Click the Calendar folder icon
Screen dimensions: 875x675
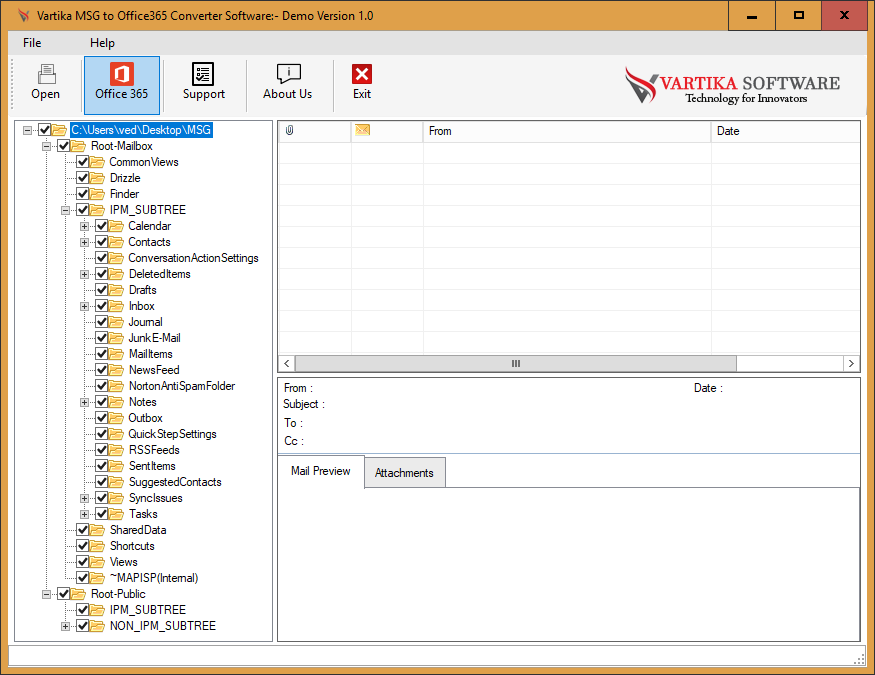(x=116, y=226)
